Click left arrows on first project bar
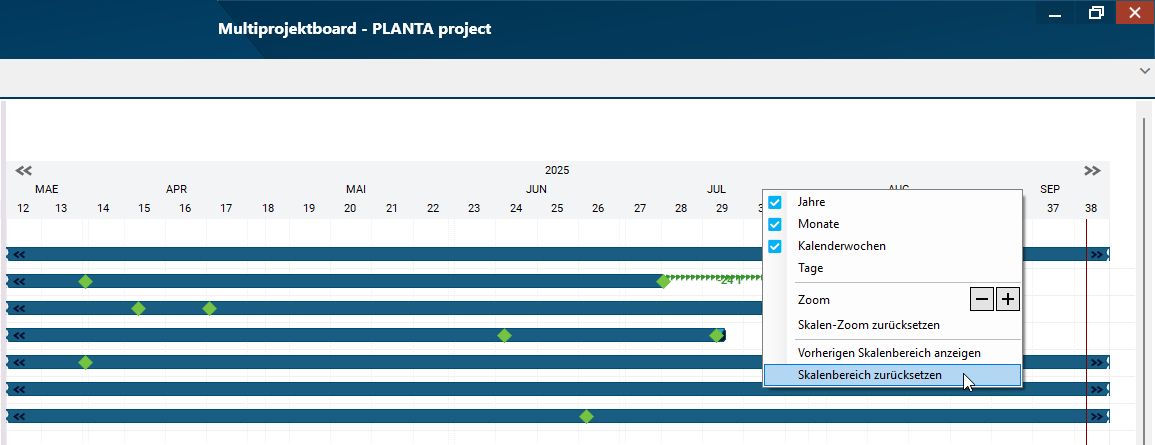Image resolution: width=1155 pixels, height=445 pixels. pos(18,254)
